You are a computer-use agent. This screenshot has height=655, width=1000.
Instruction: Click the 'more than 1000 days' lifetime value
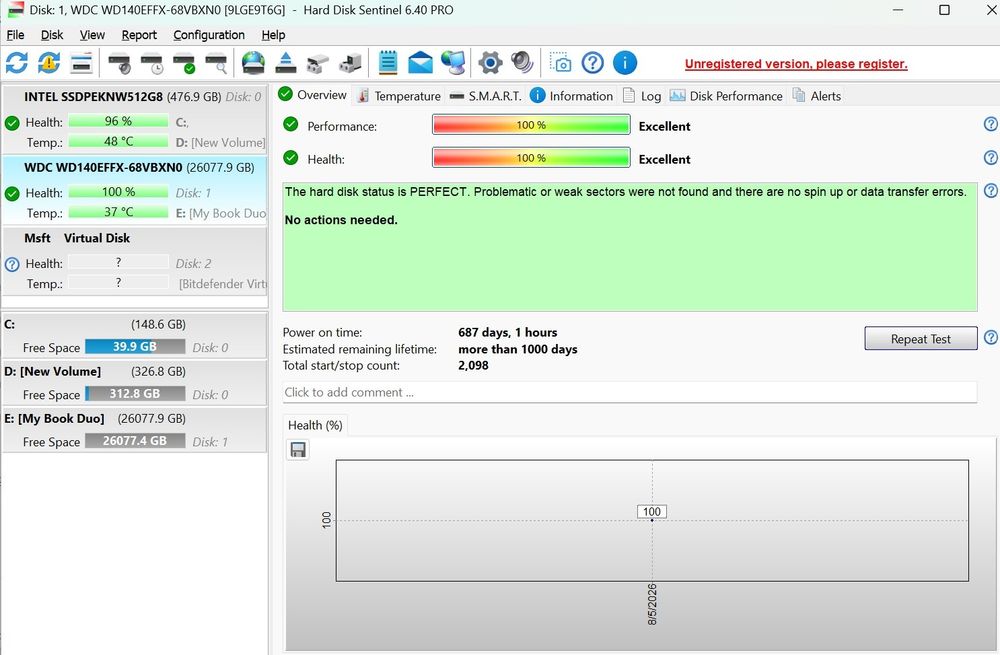(x=518, y=349)
